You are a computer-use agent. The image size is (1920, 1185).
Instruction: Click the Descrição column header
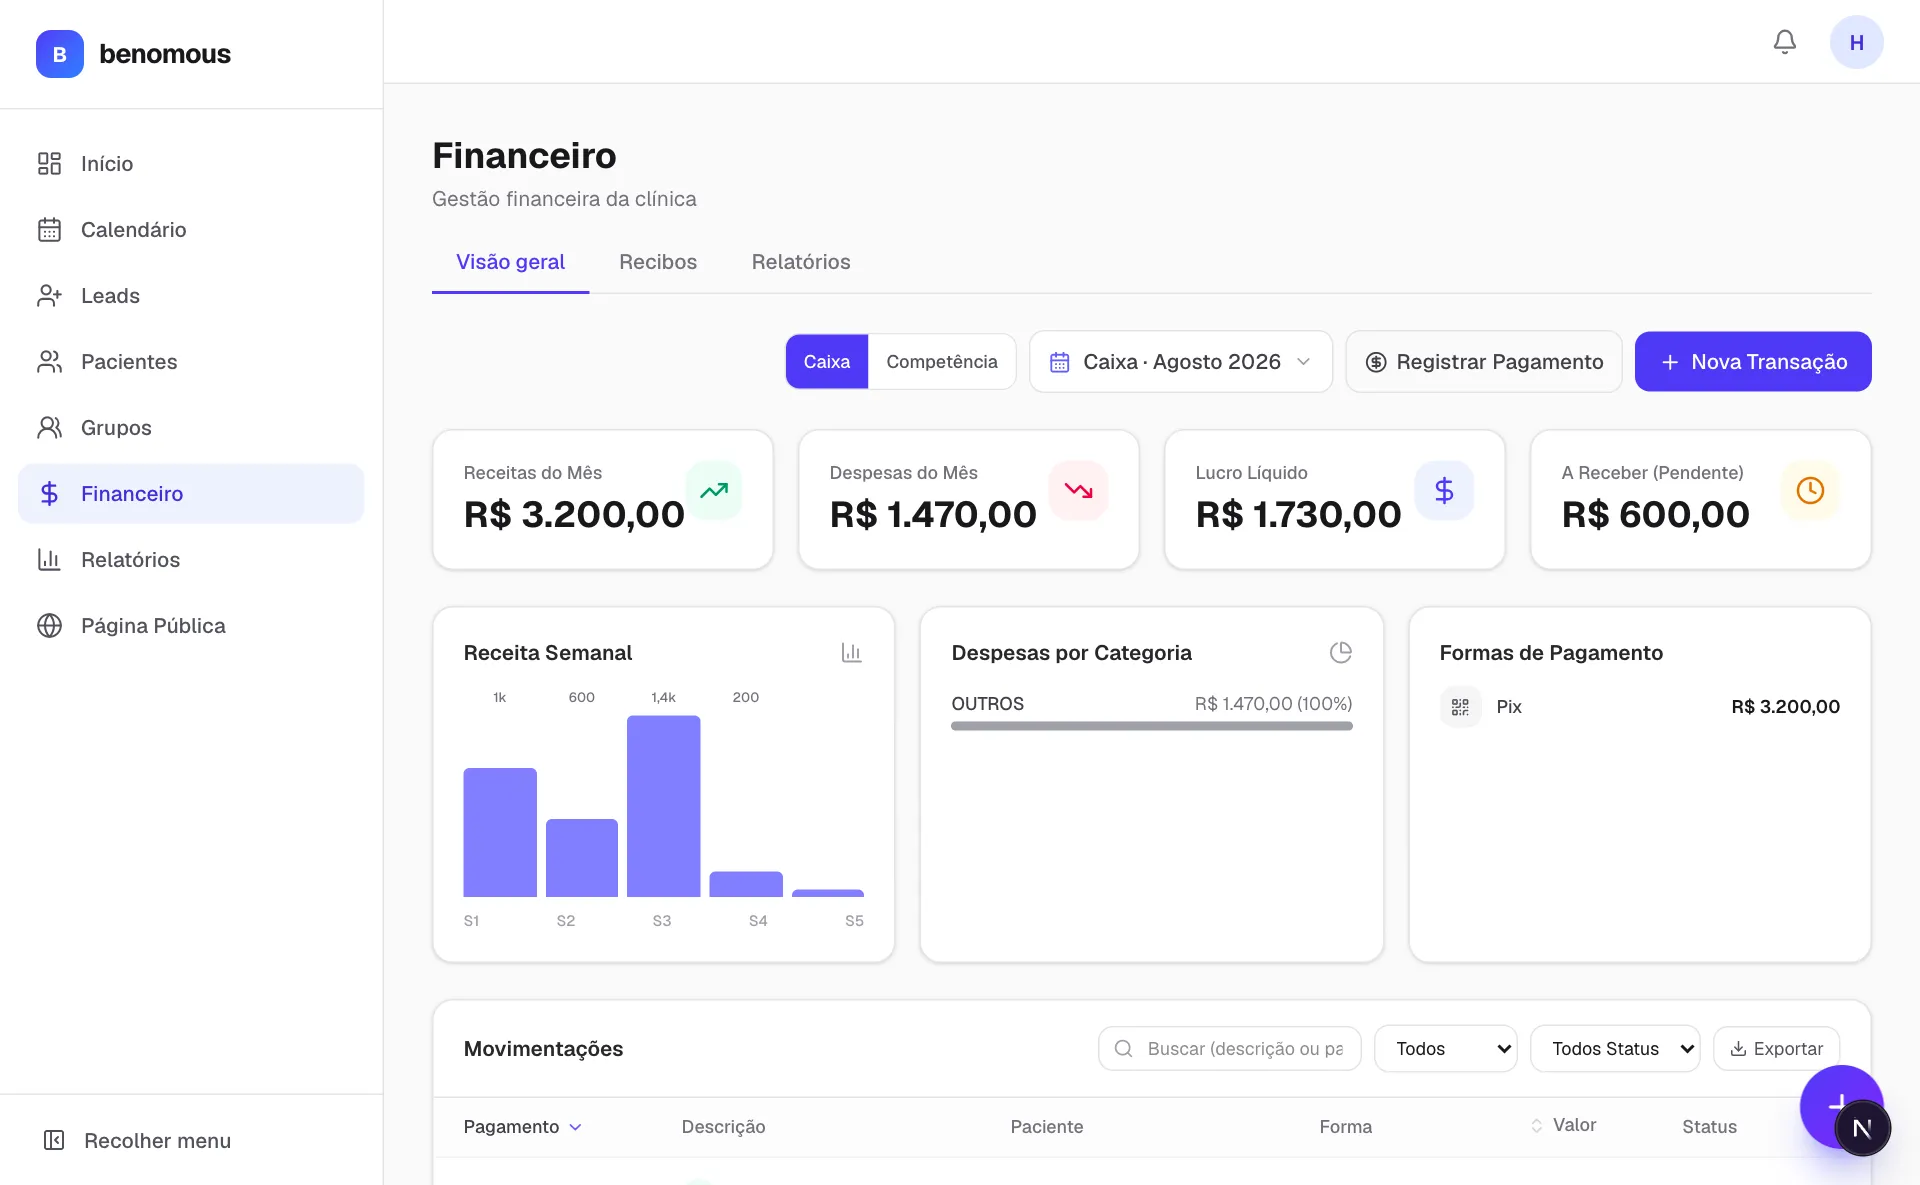723,1127
